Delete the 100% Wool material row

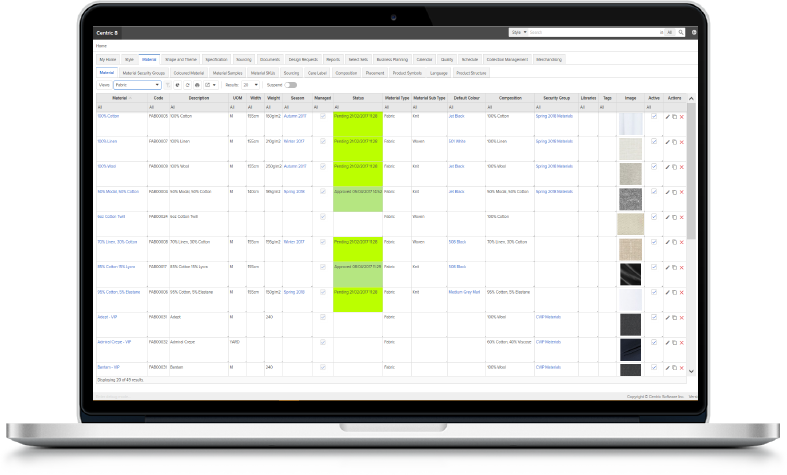[x=682, y=167]
